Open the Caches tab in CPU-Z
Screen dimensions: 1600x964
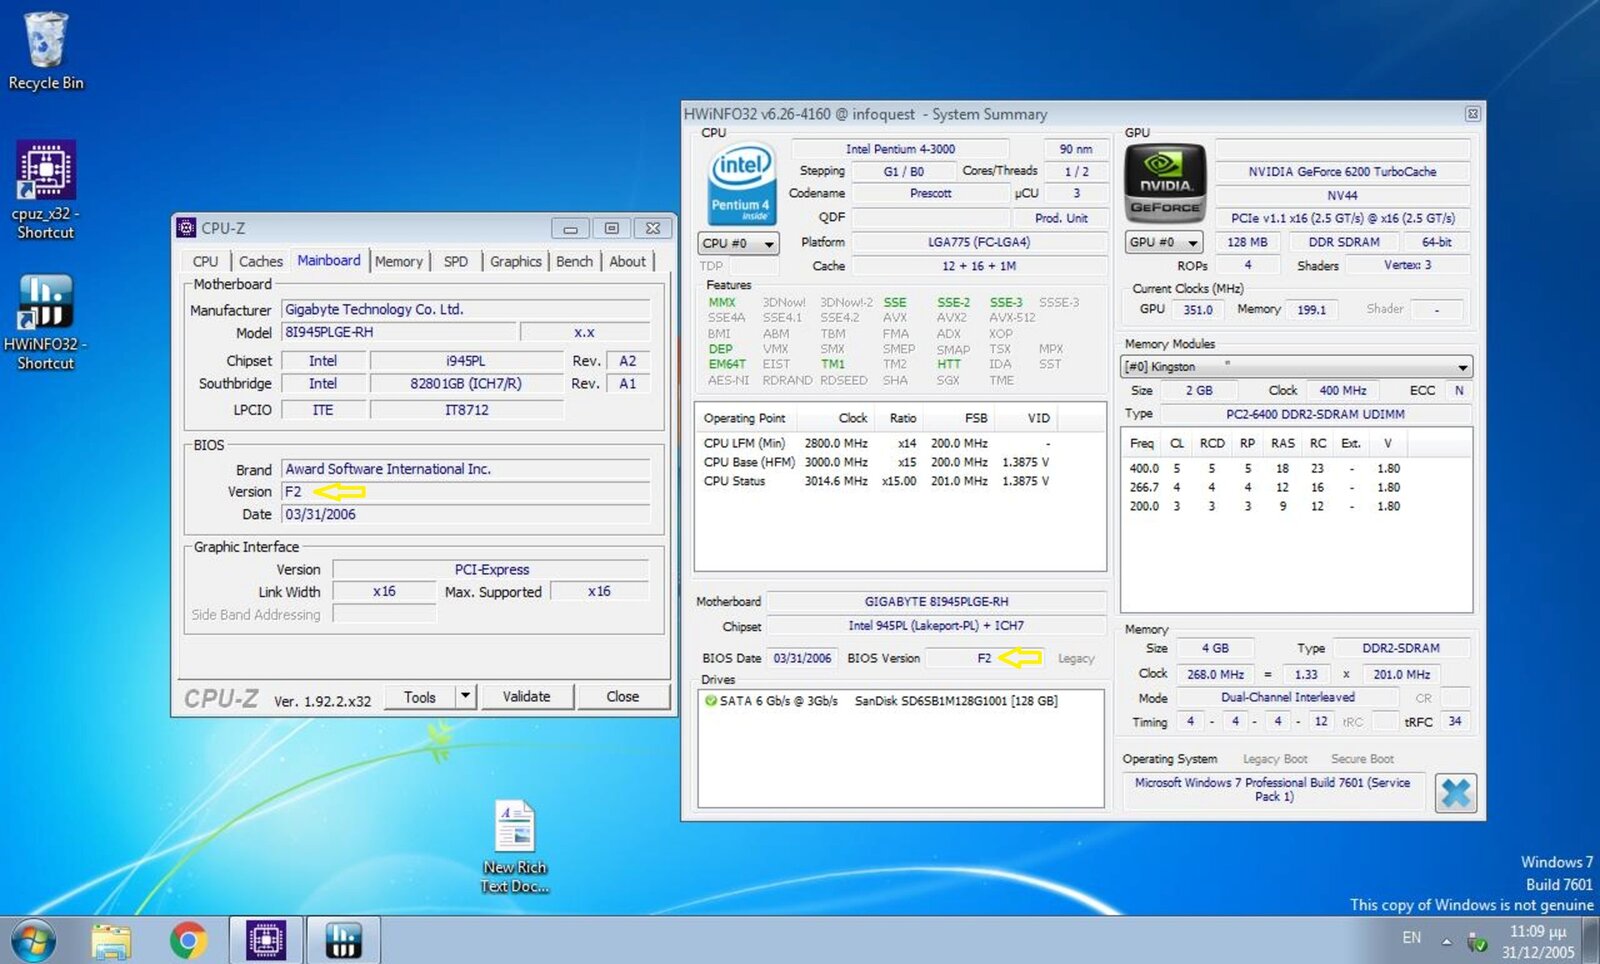261,261
